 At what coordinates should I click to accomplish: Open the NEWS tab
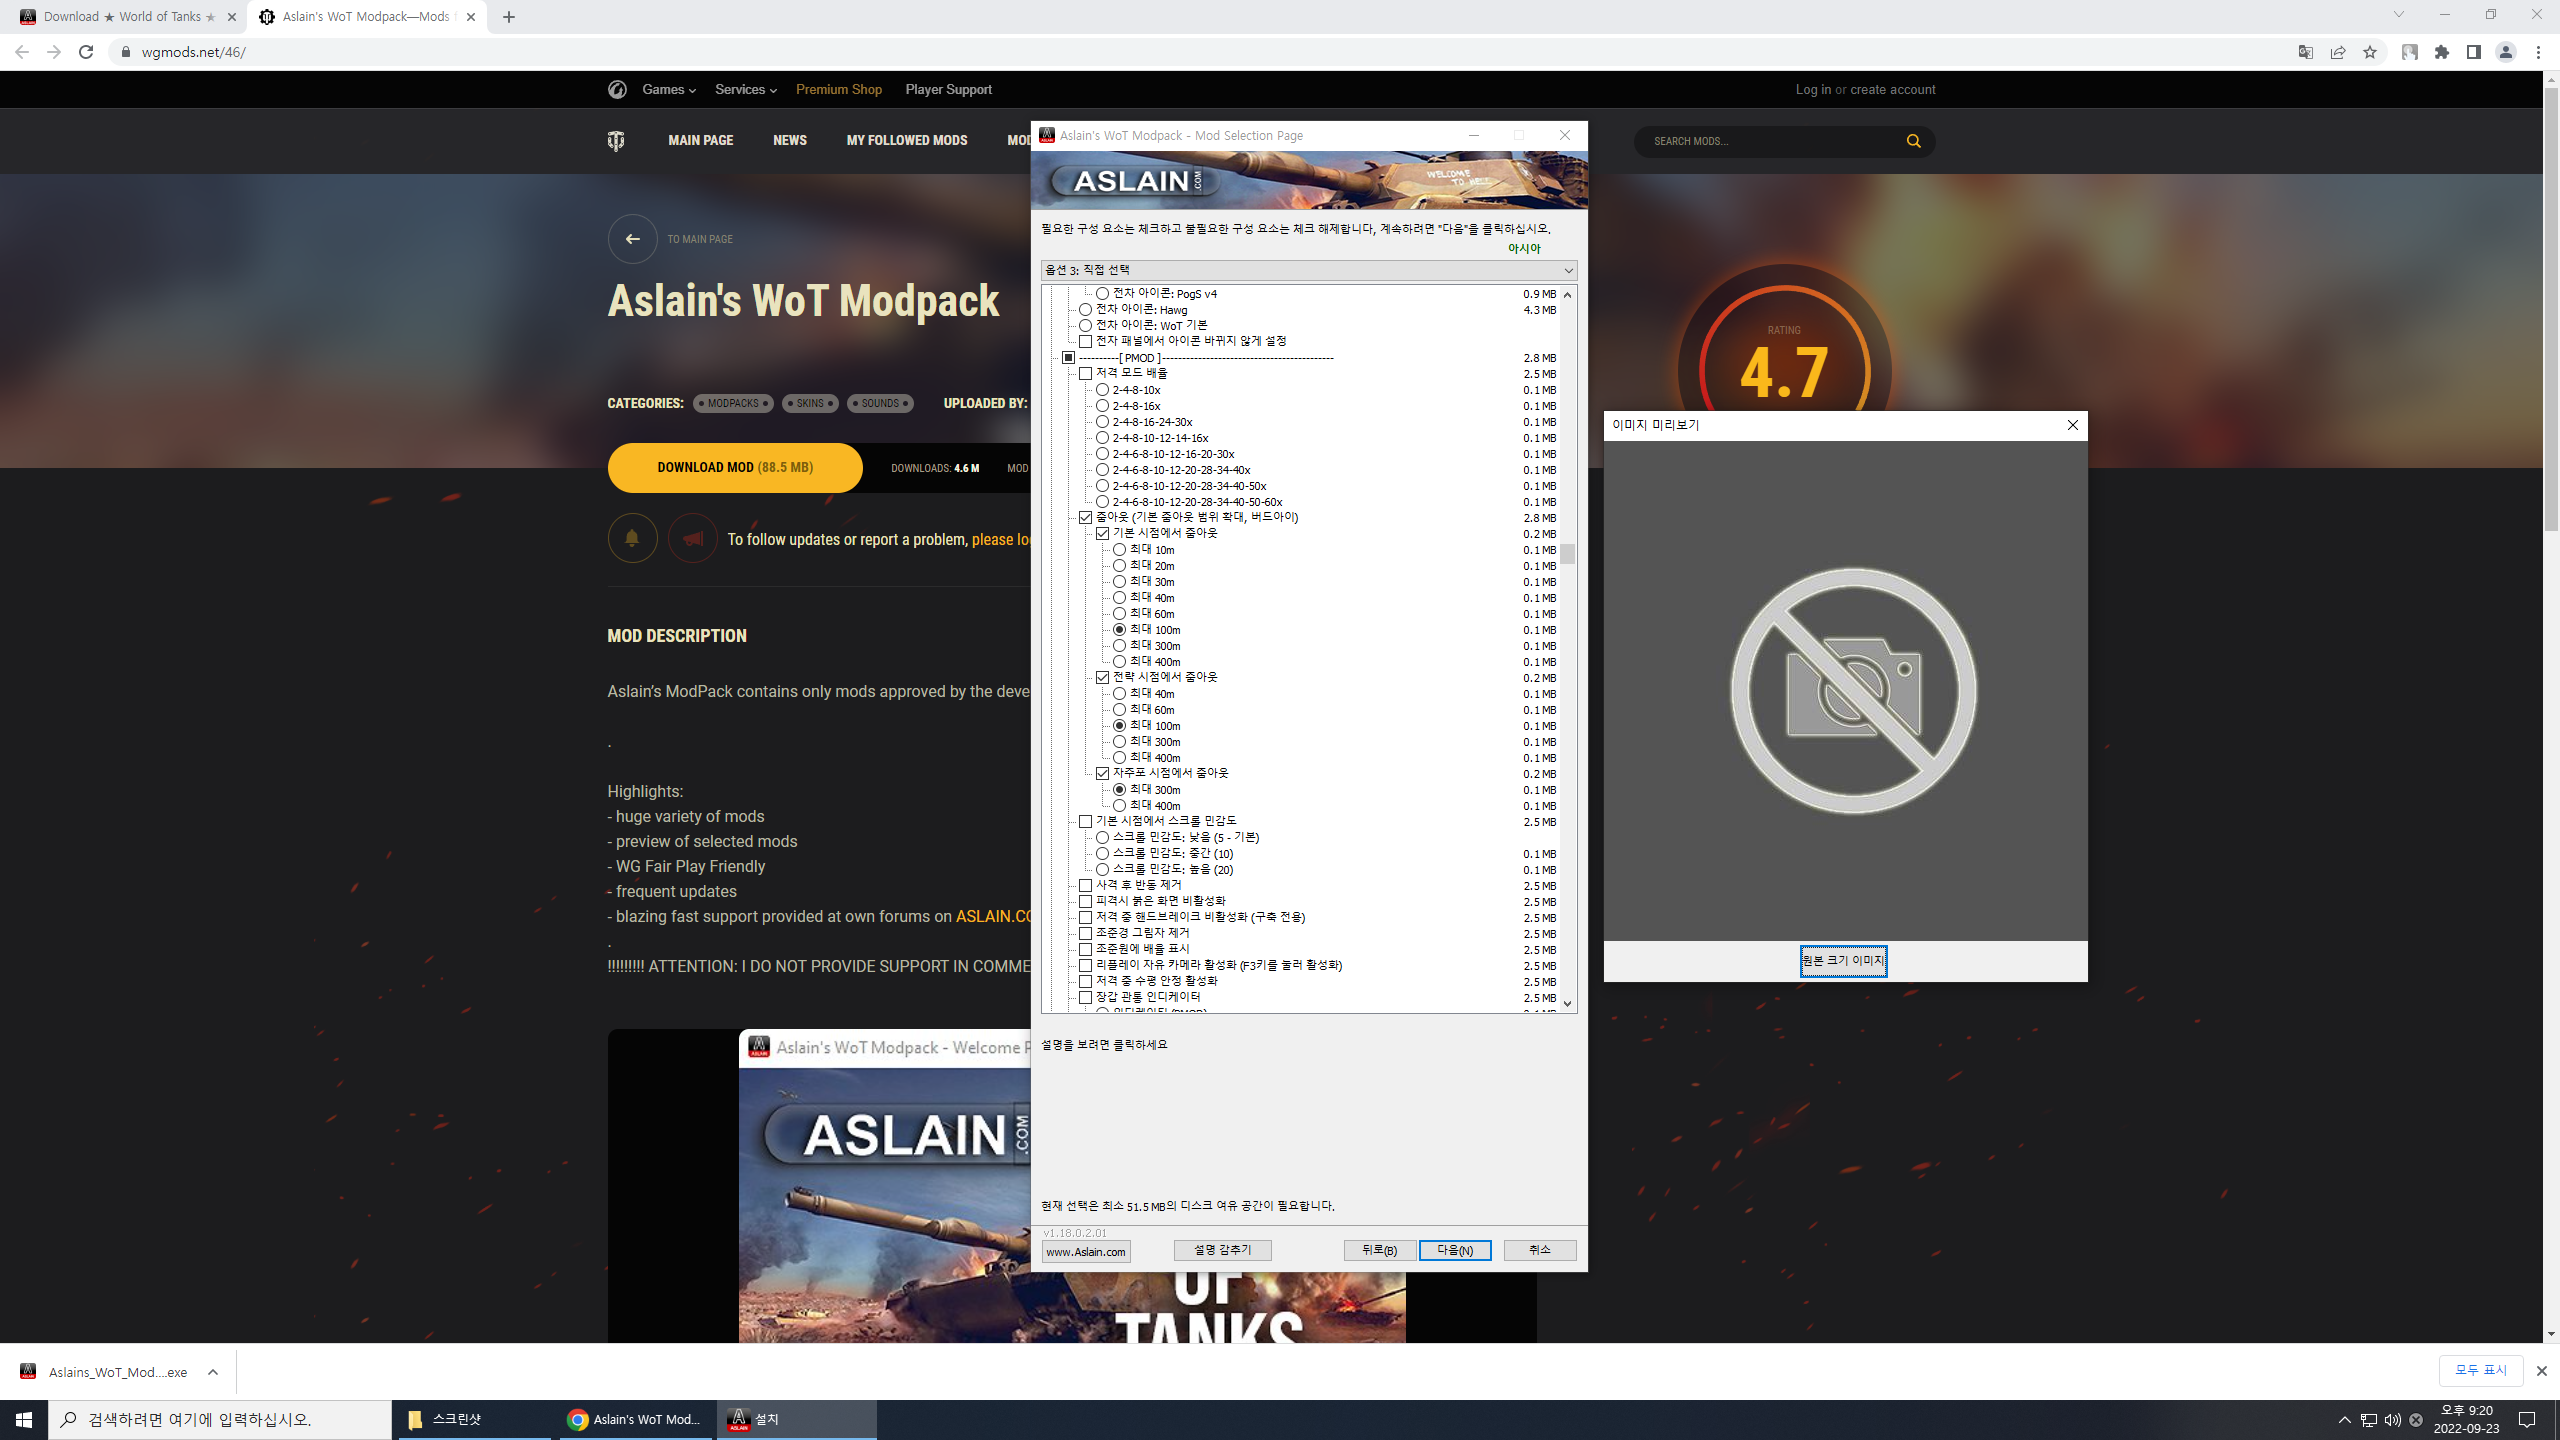pos(789,141)
